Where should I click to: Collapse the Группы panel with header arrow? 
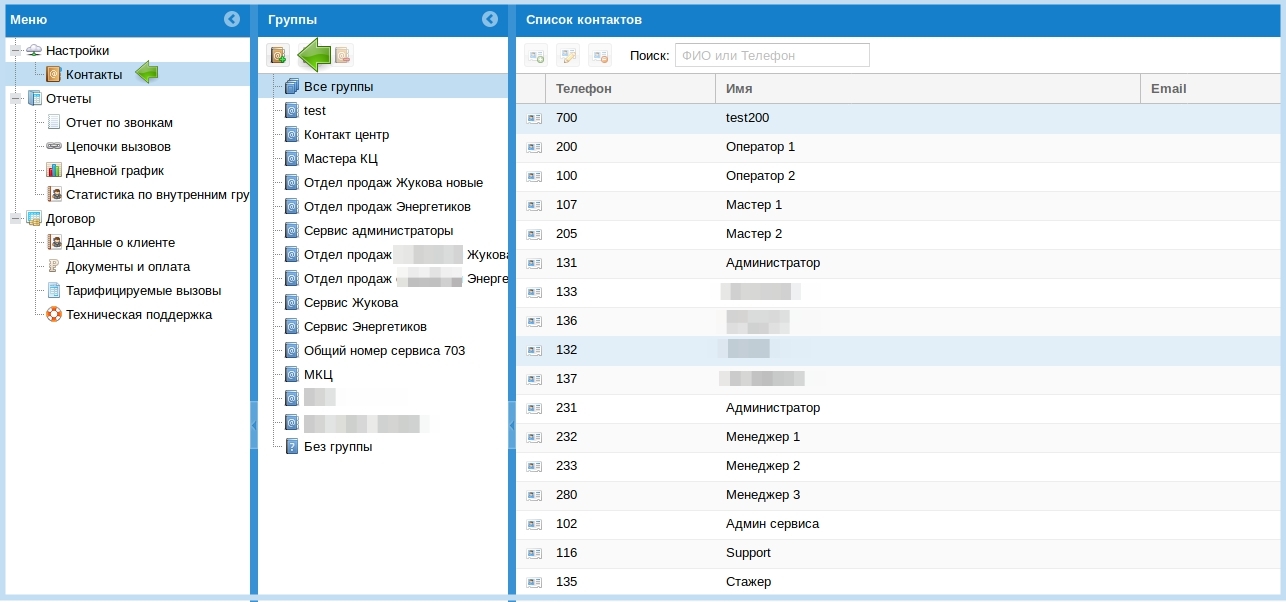[490, 19]
